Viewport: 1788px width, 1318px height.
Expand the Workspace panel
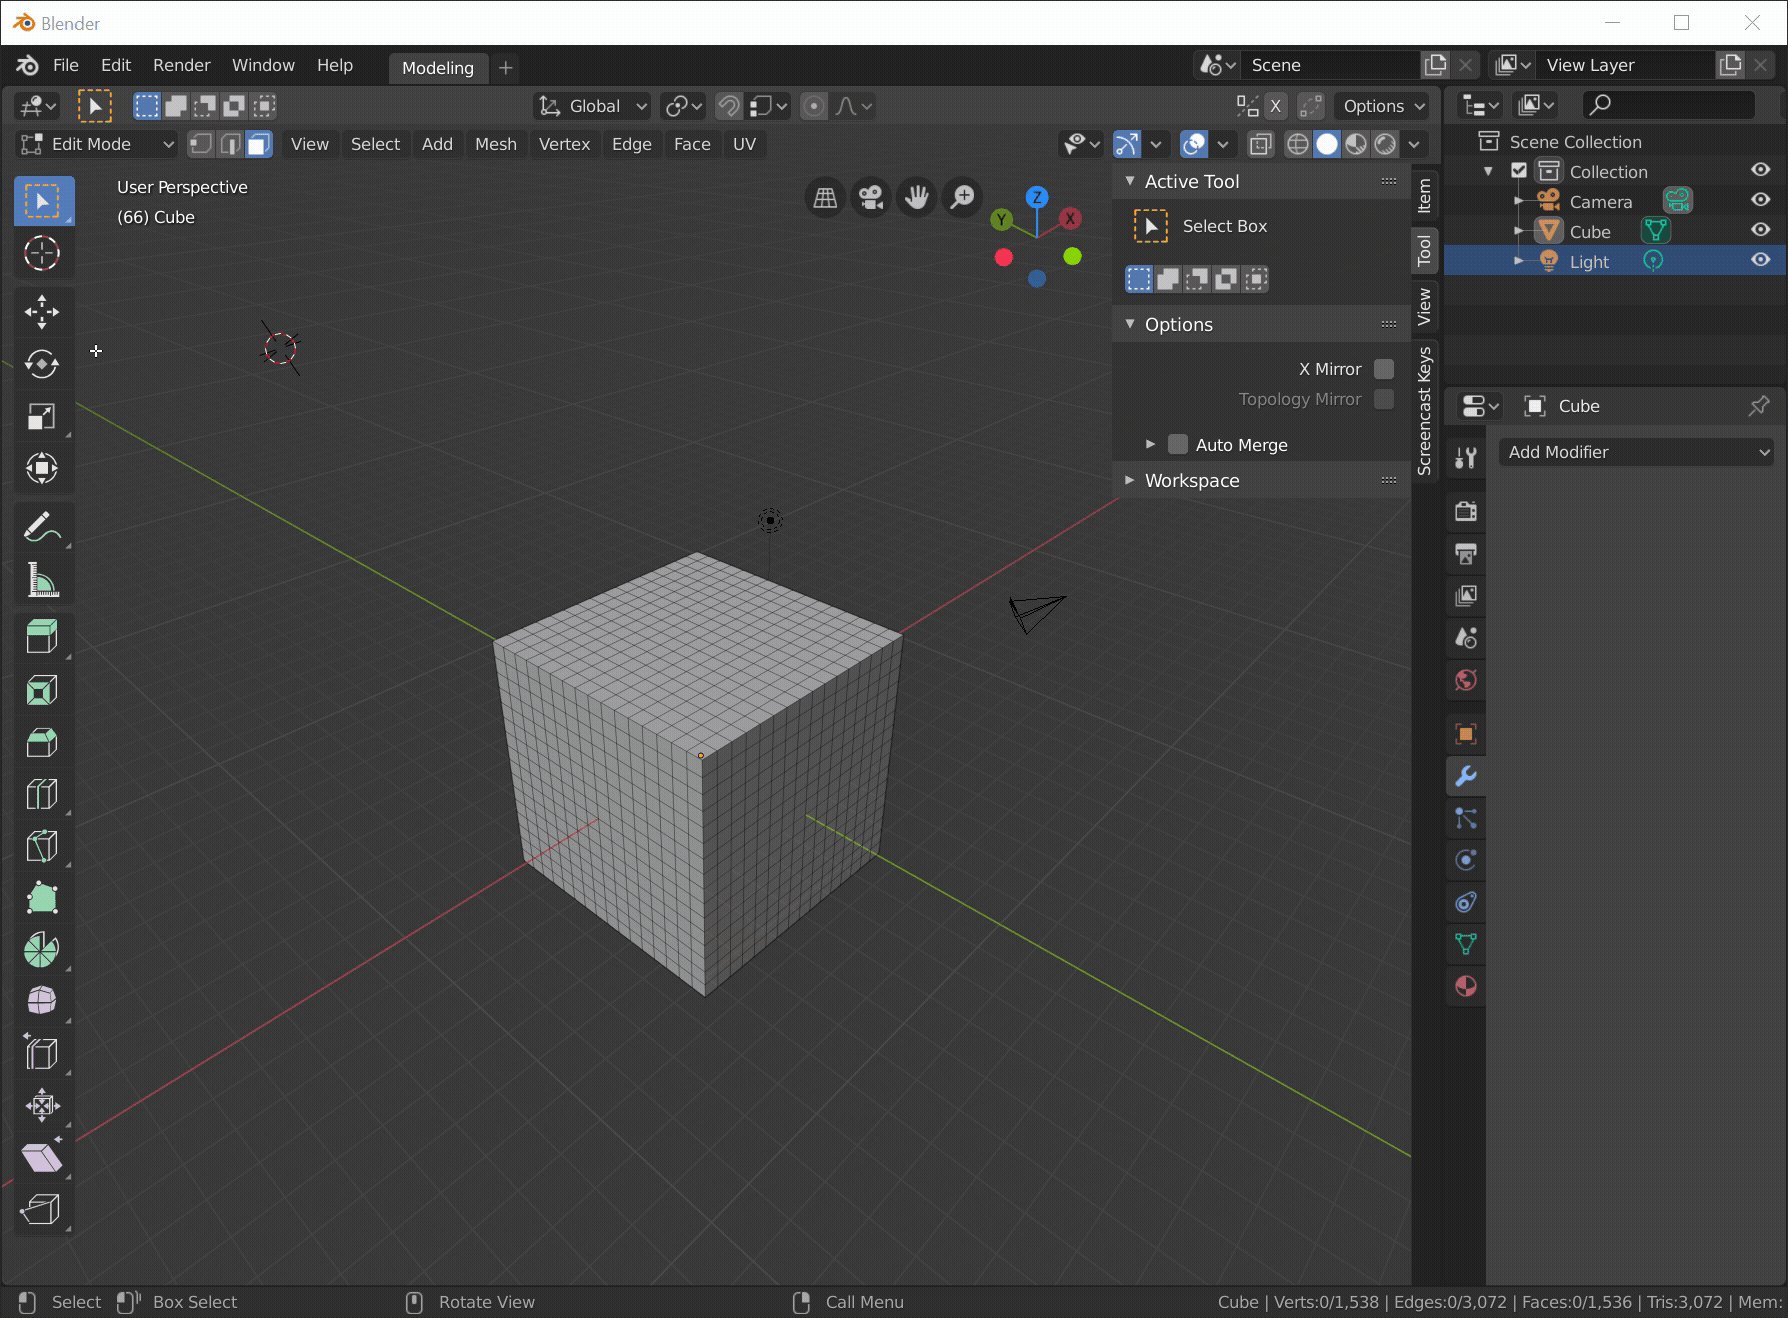1130,480
